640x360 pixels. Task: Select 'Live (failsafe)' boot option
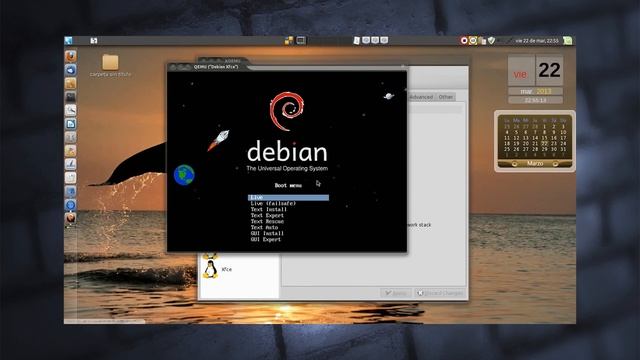(273, 203)
